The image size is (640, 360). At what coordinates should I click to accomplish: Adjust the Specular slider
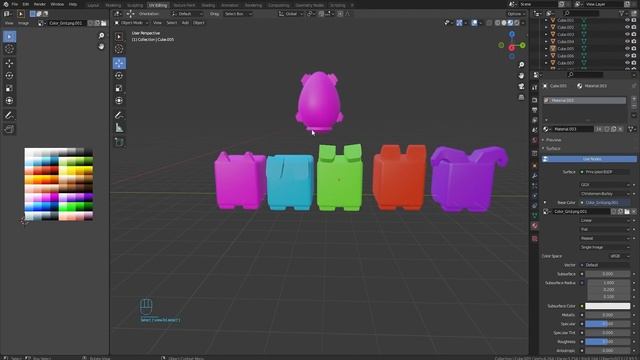(607, 324)
